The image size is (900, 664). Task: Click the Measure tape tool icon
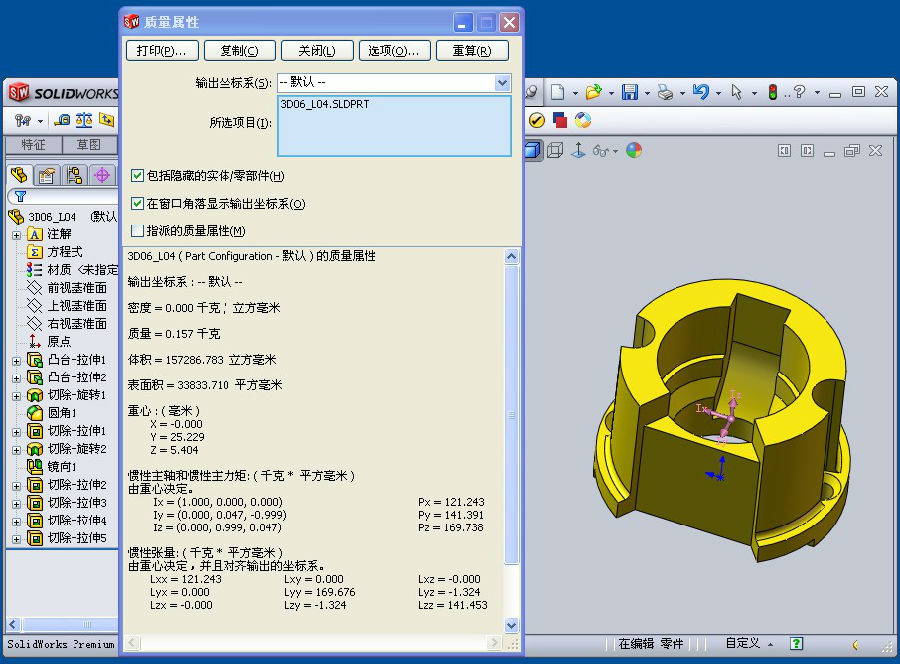[x=63, y=120]
